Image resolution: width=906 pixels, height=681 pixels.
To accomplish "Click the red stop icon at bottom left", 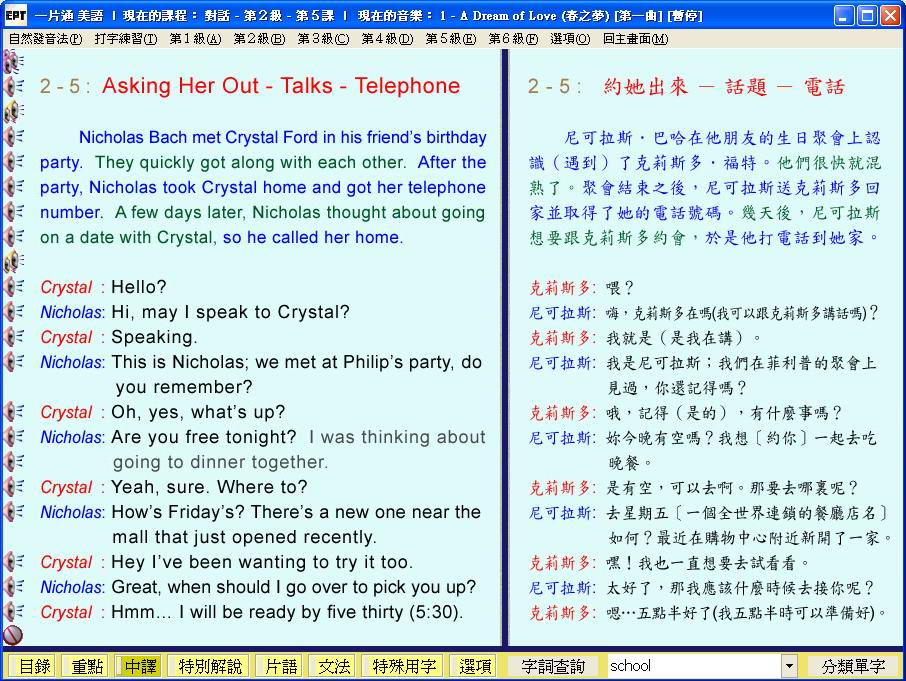I will [x=13, y=635].
